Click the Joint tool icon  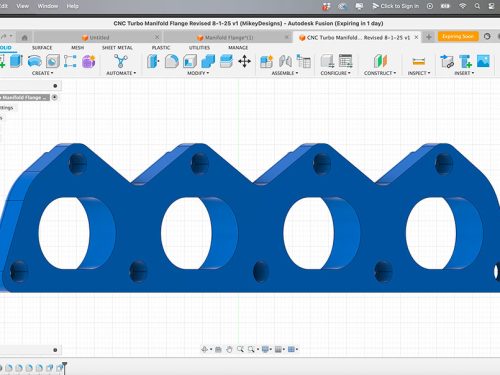tap(285, 61)
